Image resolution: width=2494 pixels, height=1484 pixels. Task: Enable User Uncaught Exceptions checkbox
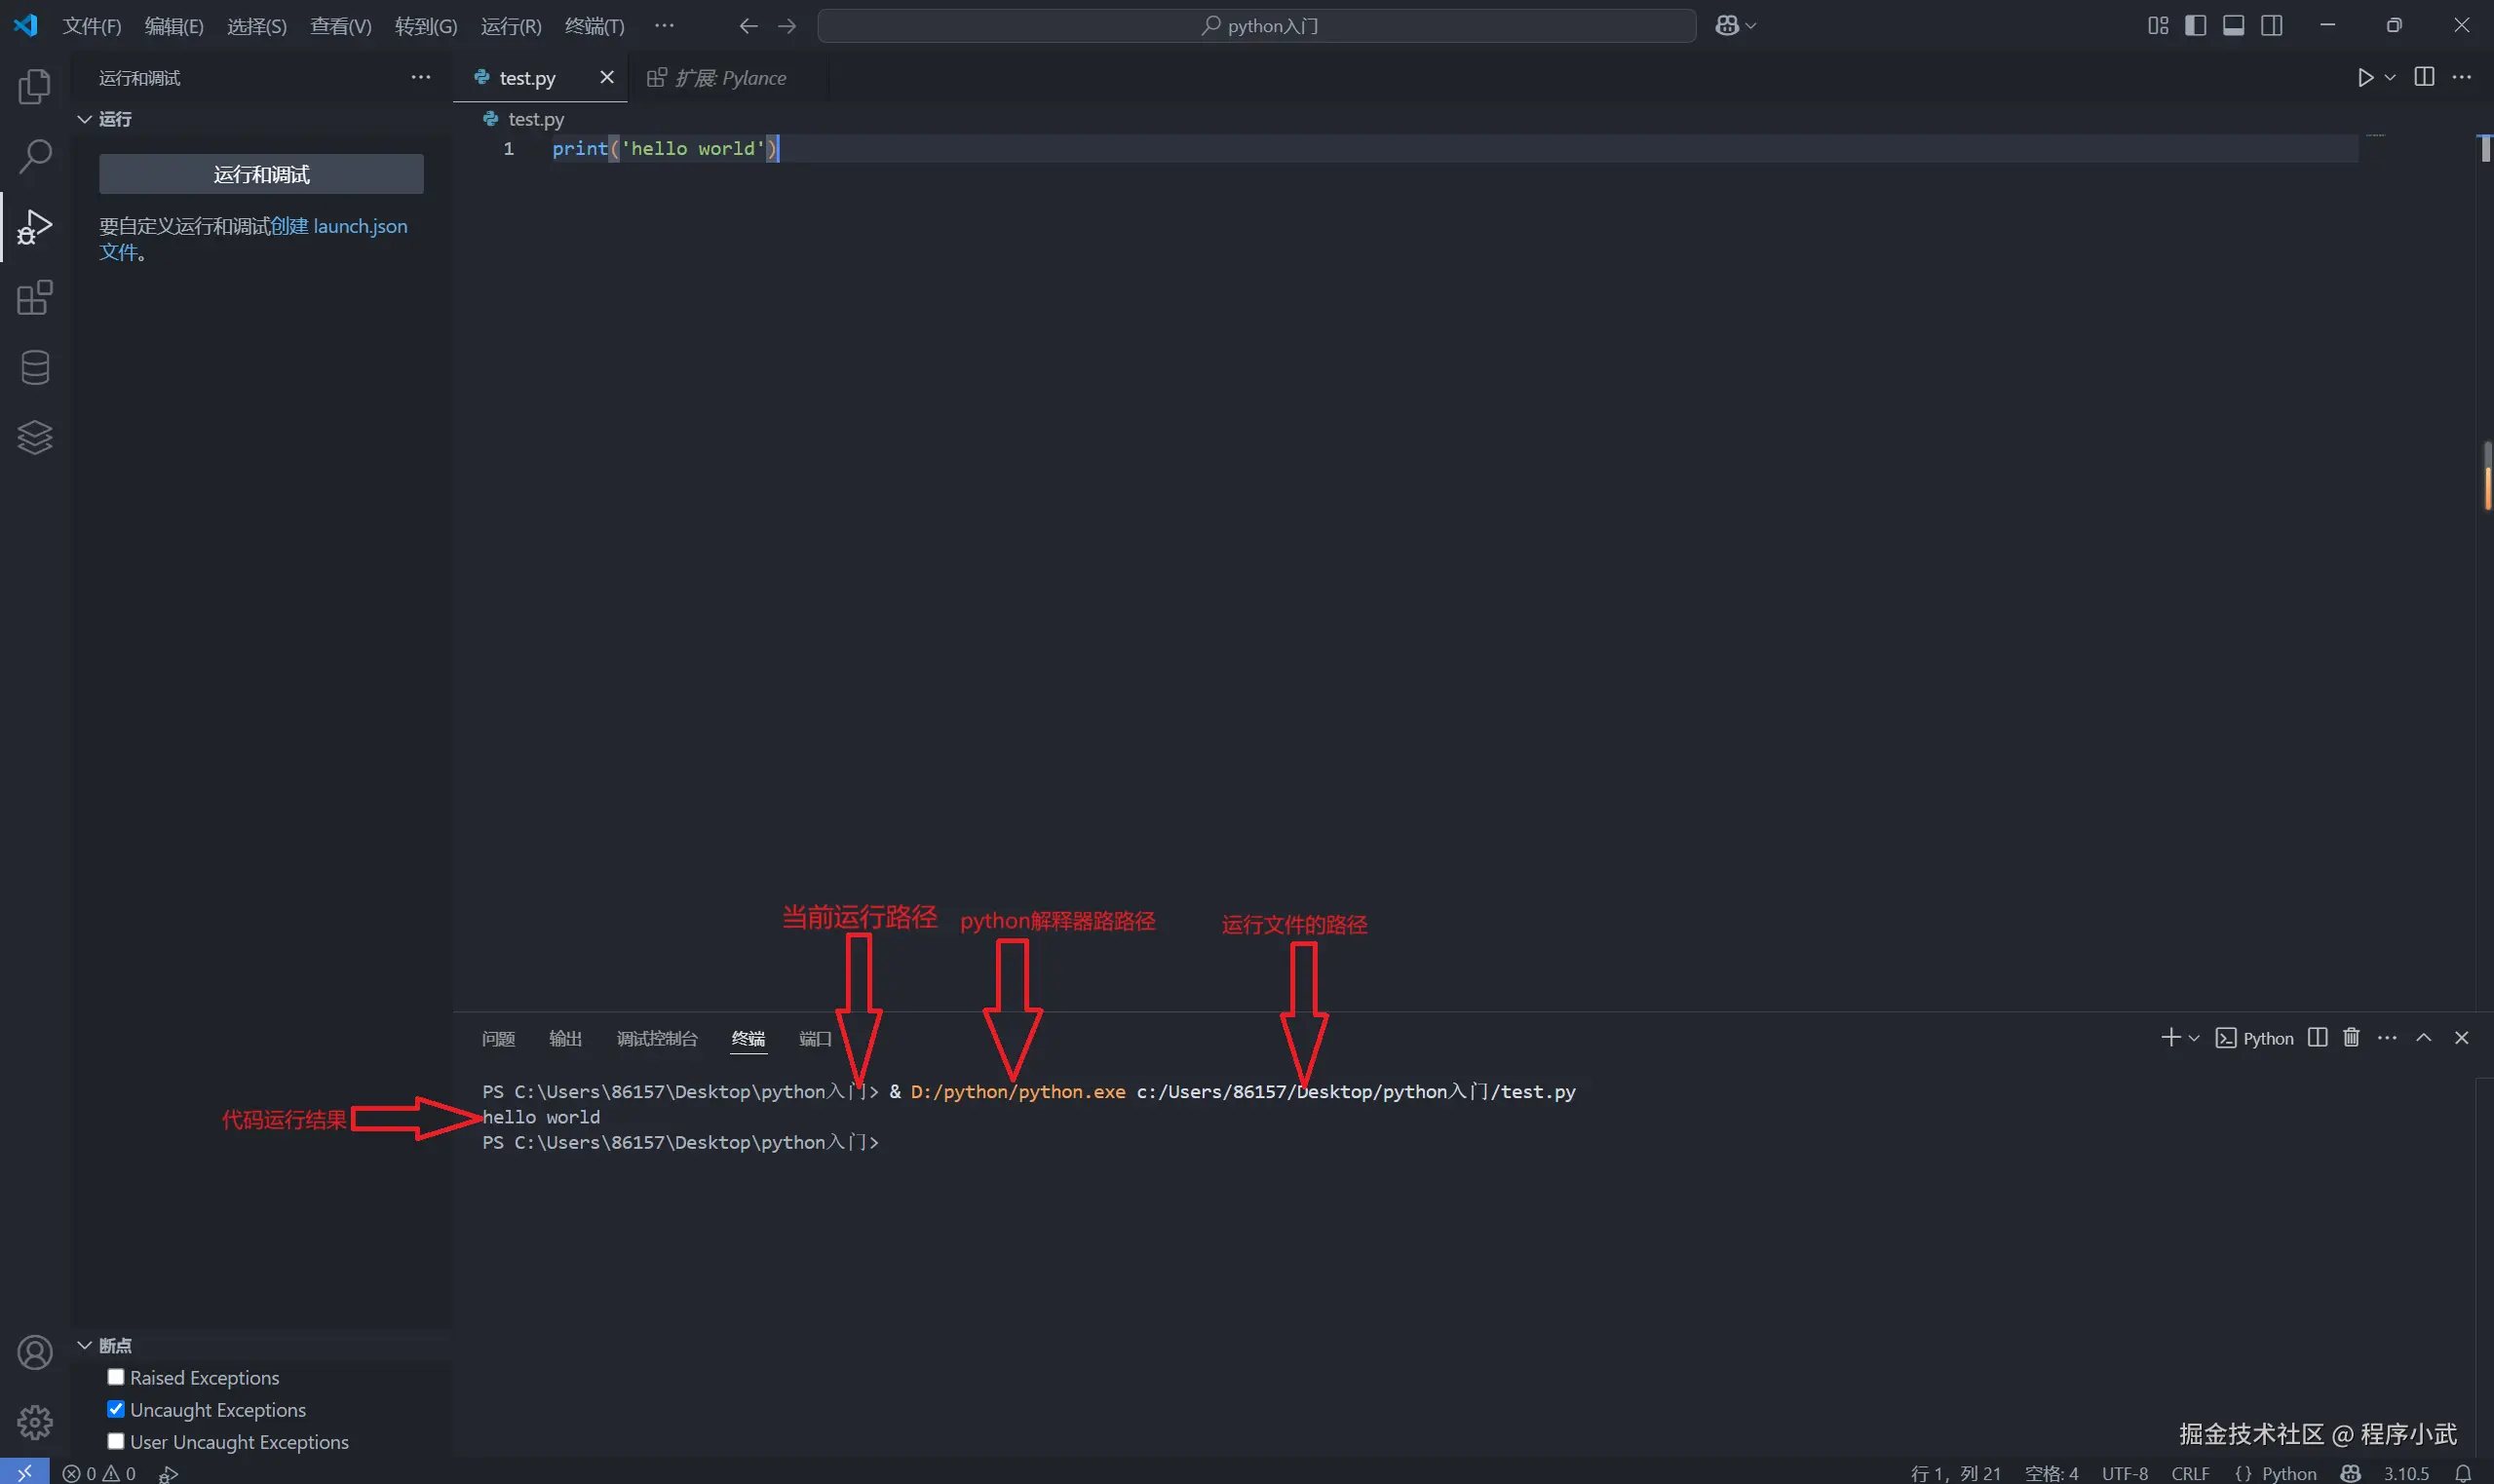116,1441
